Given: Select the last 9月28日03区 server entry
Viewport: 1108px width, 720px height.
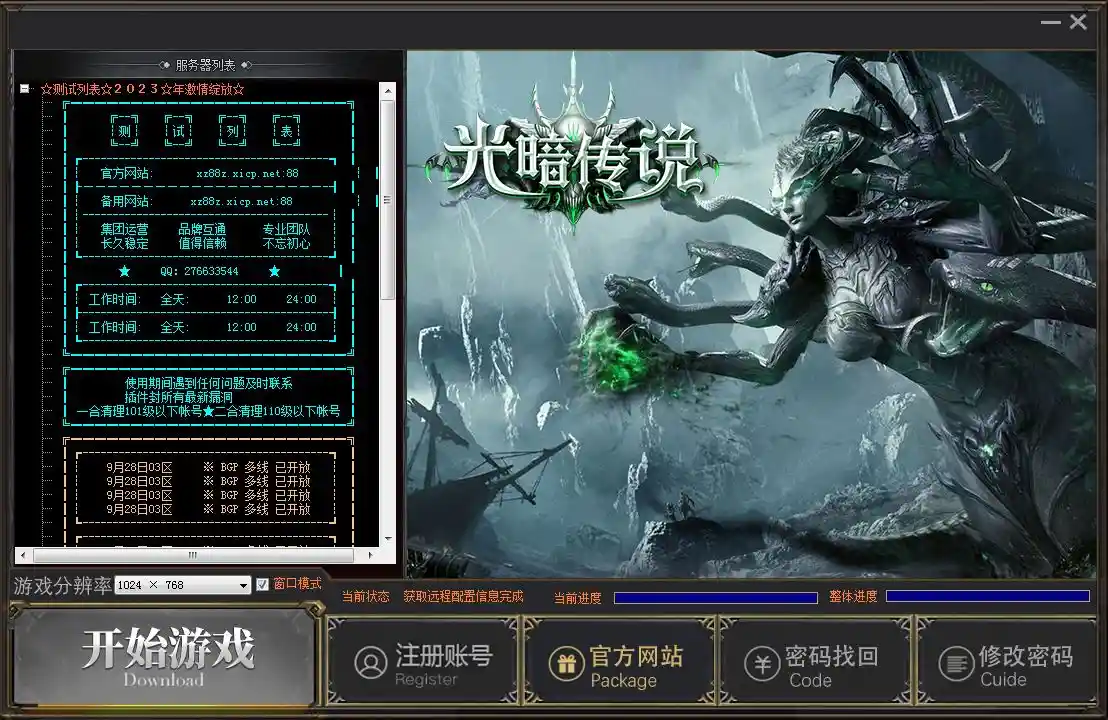Looking at the screenshot, I should pyautogui.click(x=208, y=509).
